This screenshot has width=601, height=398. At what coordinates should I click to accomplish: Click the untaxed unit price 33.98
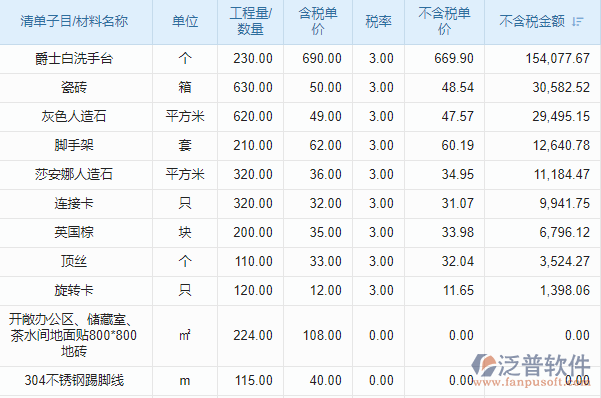point(458,232)
